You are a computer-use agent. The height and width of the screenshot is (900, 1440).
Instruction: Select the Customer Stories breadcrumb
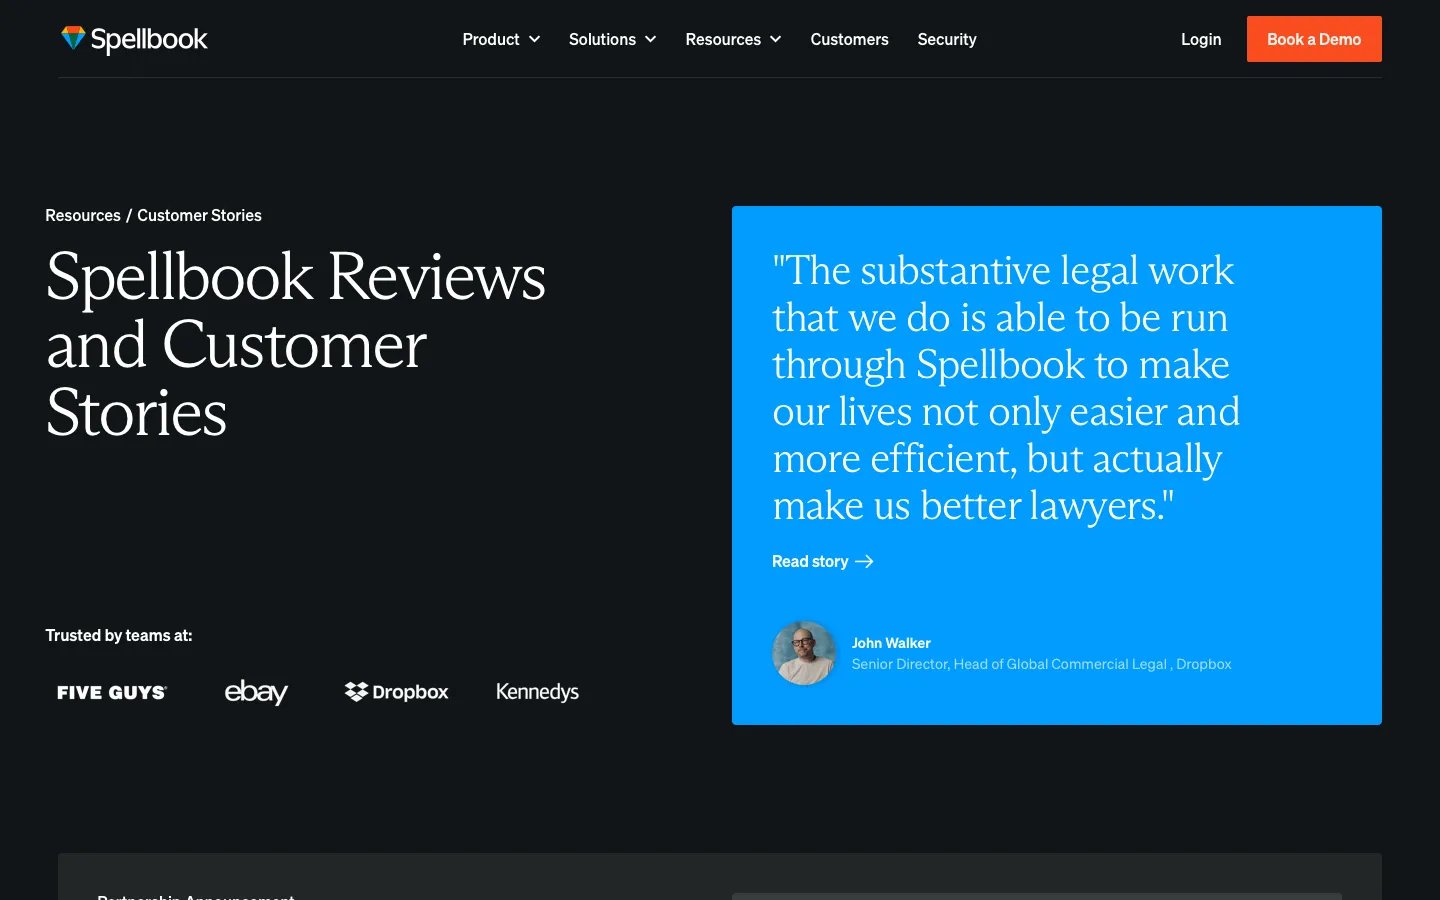pos(199,215)
